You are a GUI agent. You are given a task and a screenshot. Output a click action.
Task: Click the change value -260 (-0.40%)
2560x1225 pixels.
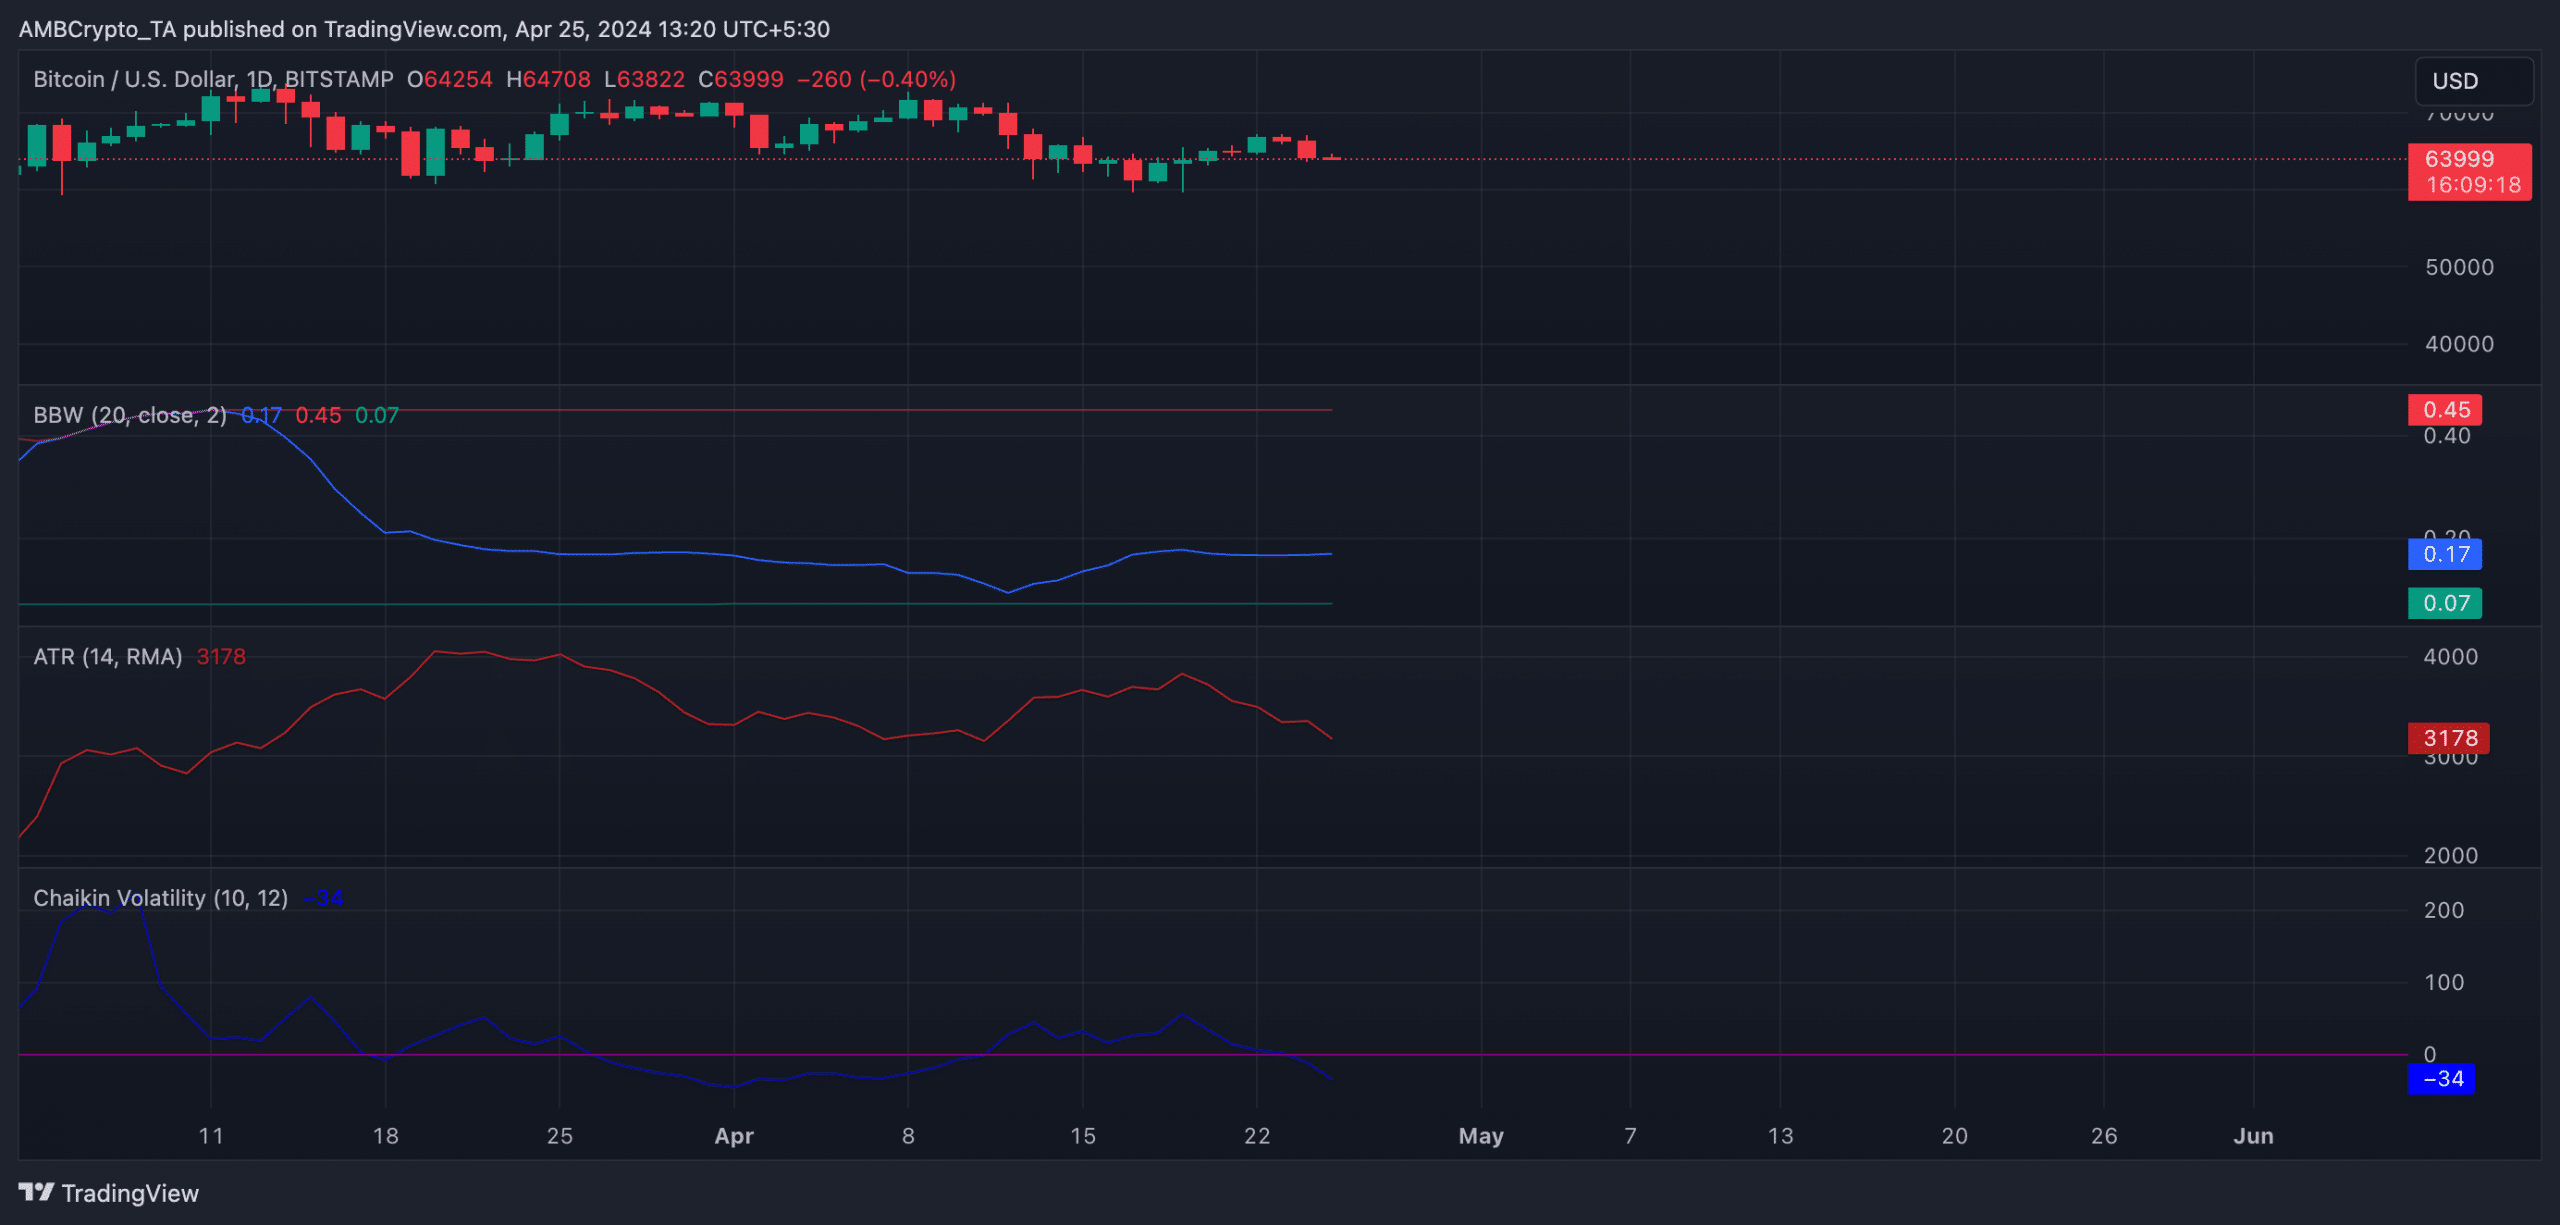(876, 79)
